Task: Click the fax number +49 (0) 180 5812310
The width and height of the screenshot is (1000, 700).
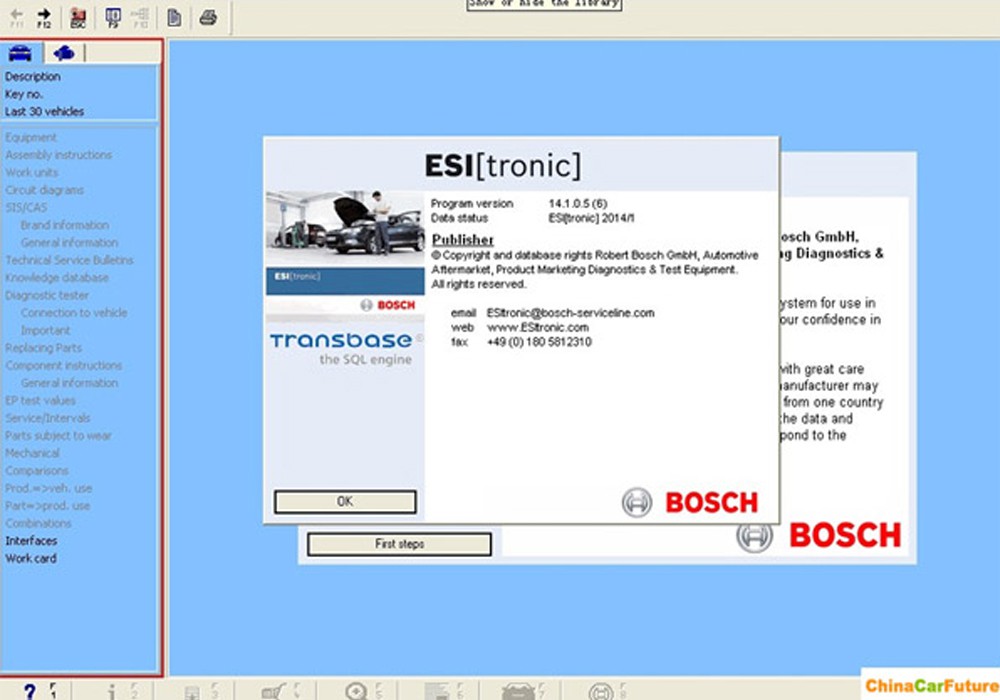Action: pyautogui.click(x=540, y=342)
